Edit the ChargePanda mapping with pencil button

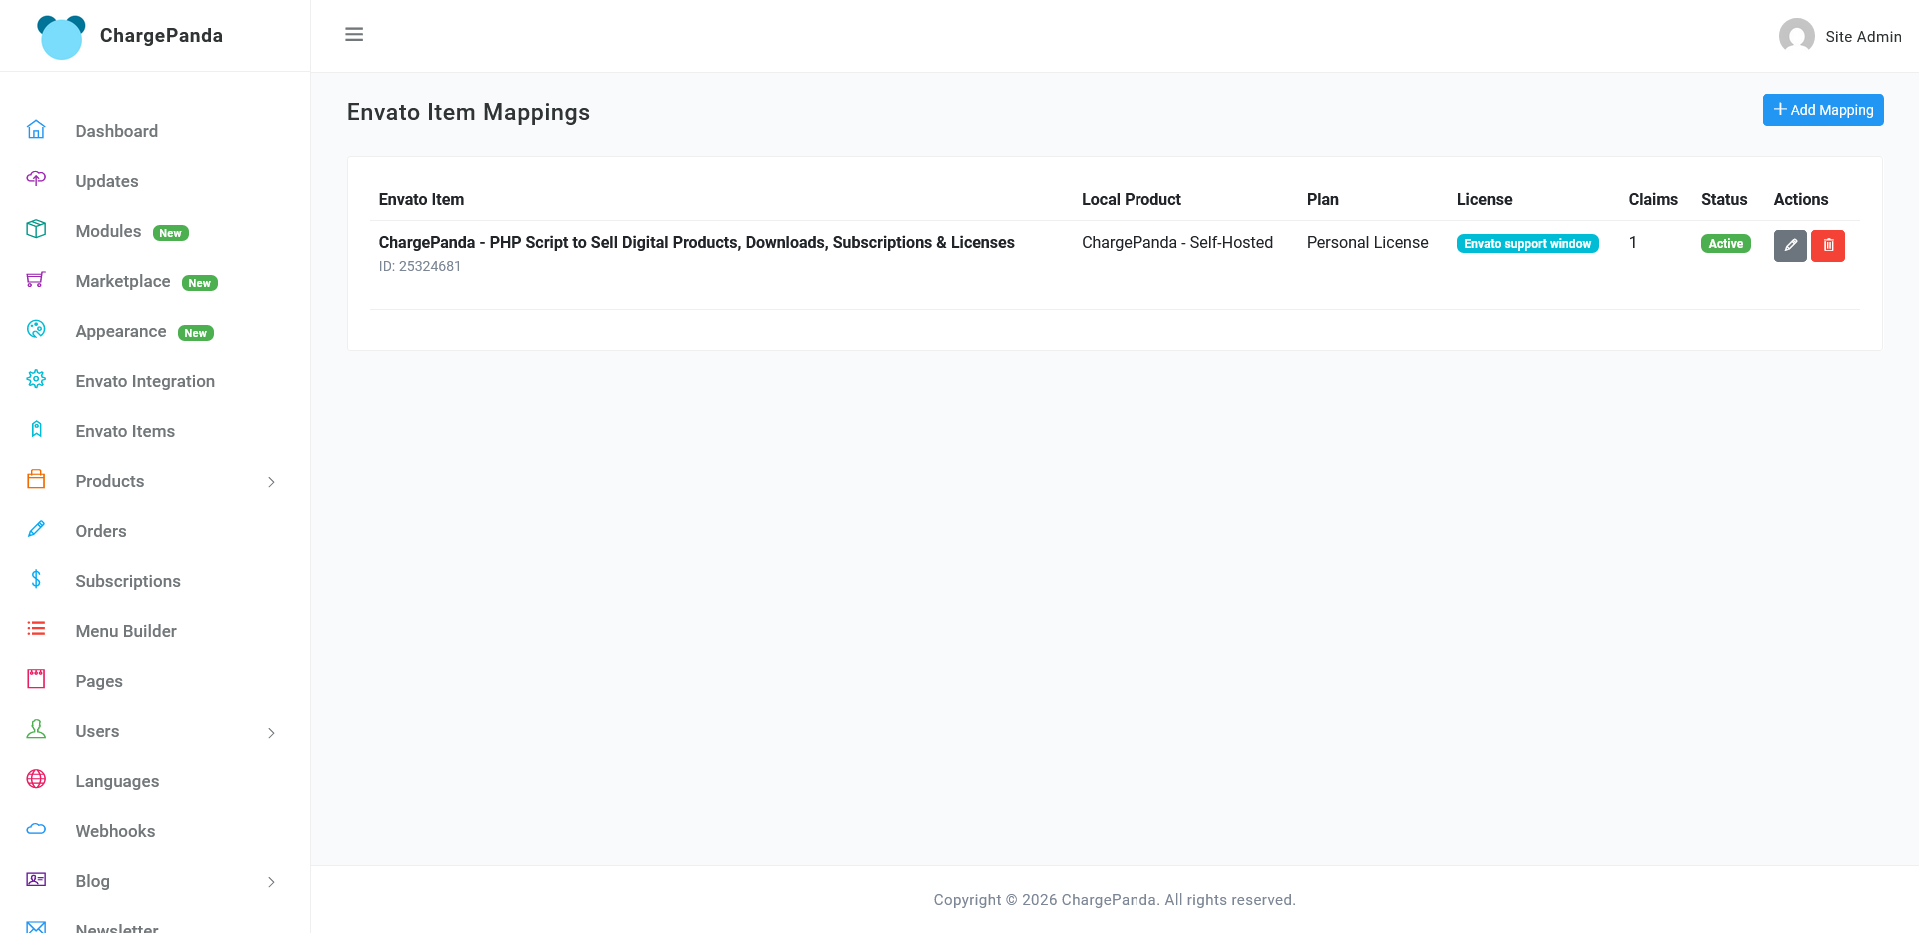click(1790, 245)
